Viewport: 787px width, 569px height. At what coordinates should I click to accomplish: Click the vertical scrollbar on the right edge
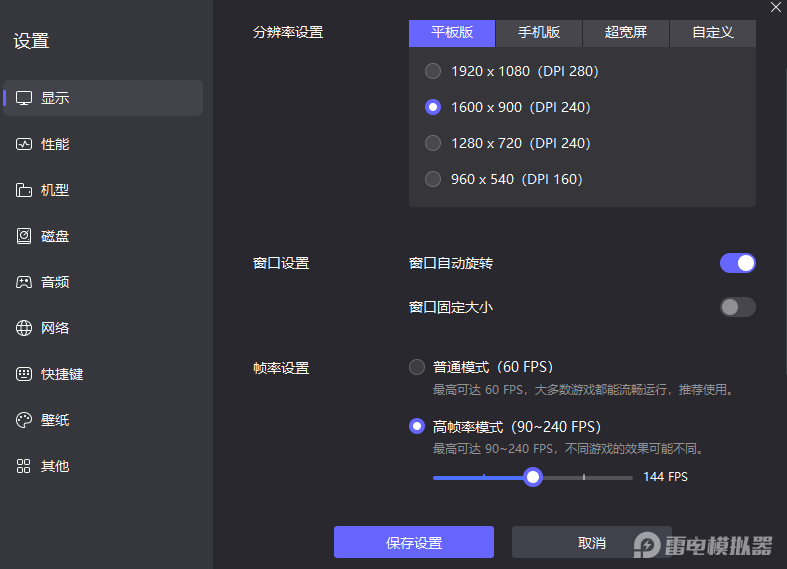785,221
